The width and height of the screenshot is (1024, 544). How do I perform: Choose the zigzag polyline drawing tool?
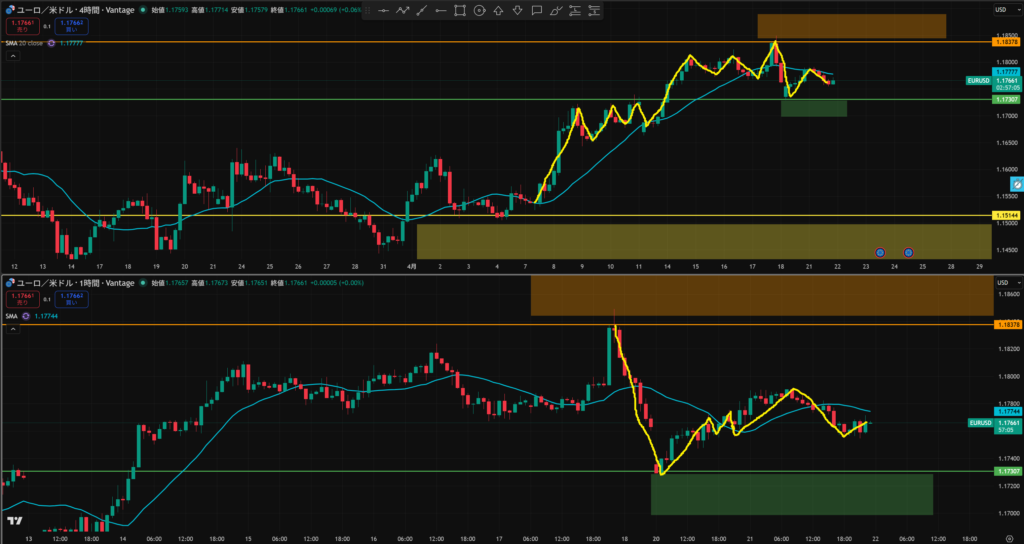(402, 11)
